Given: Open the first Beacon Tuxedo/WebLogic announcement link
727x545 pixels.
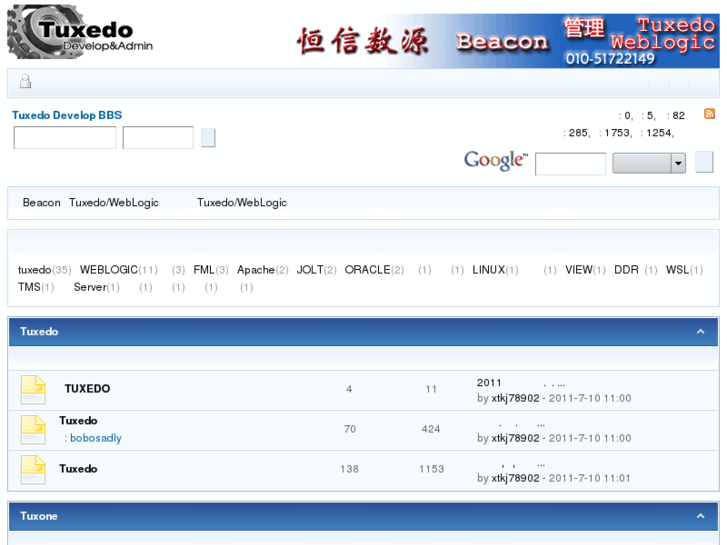Looking at the screenshot, I should click(90, 203).
